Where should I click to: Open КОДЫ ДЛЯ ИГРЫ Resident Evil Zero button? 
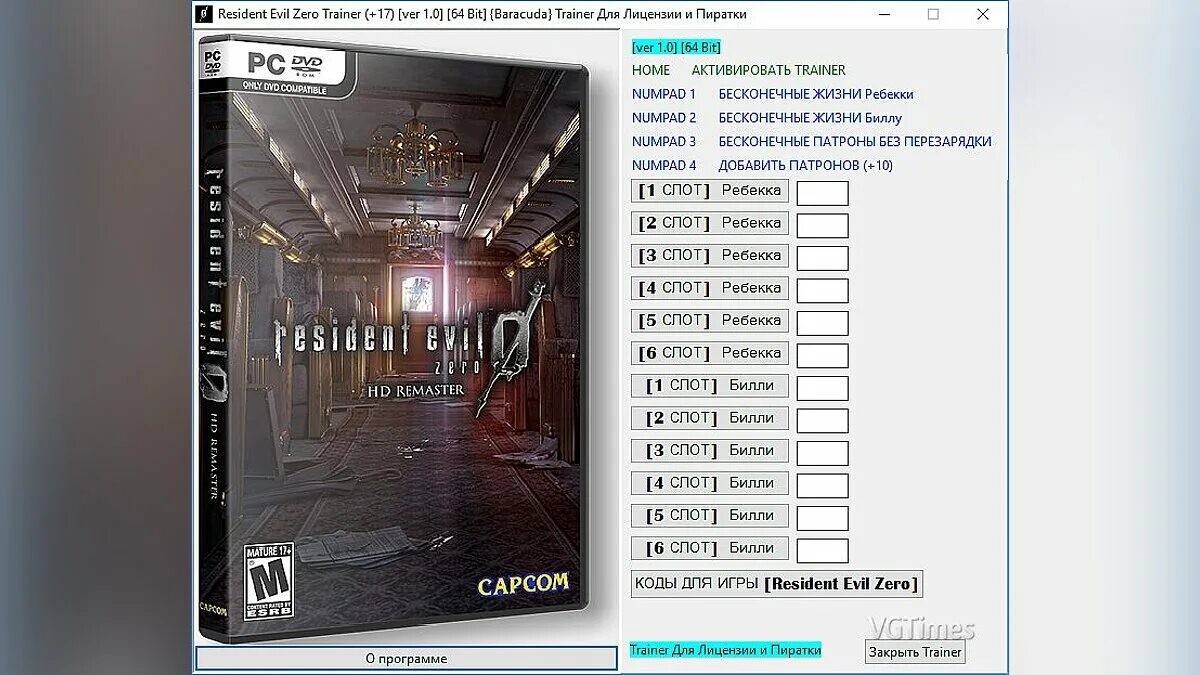pos(776,584)
